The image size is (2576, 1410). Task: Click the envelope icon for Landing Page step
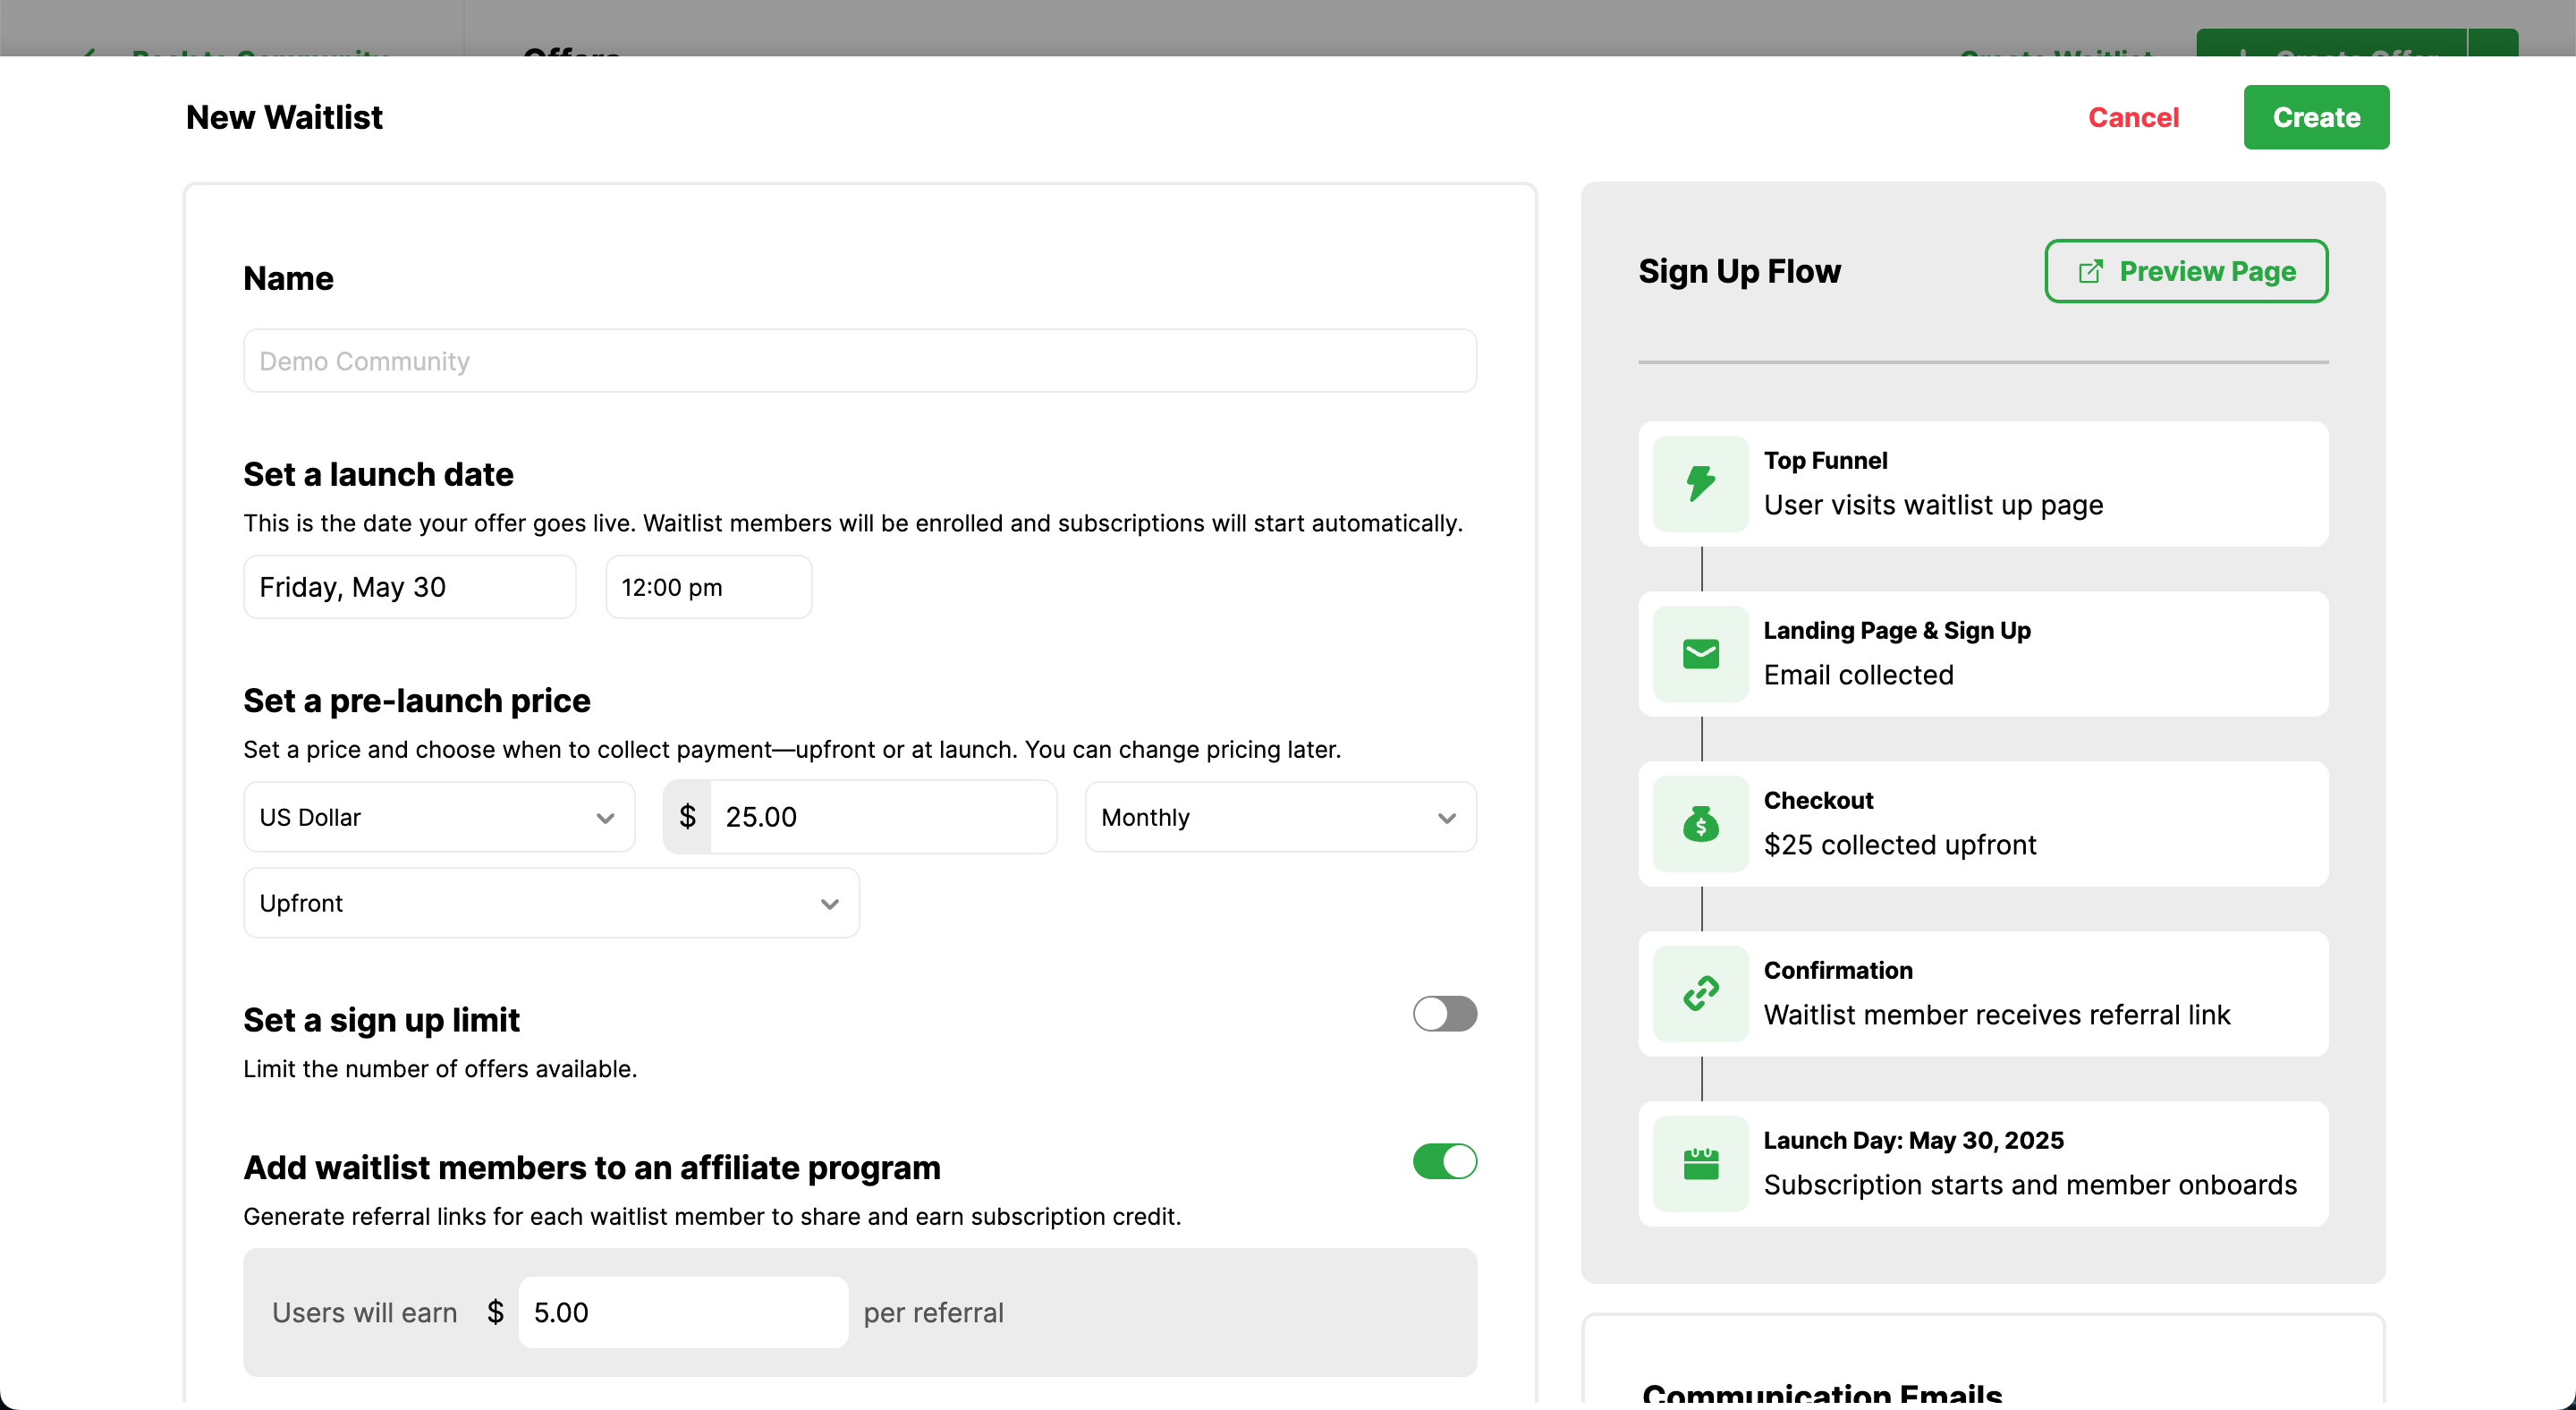1700,654
